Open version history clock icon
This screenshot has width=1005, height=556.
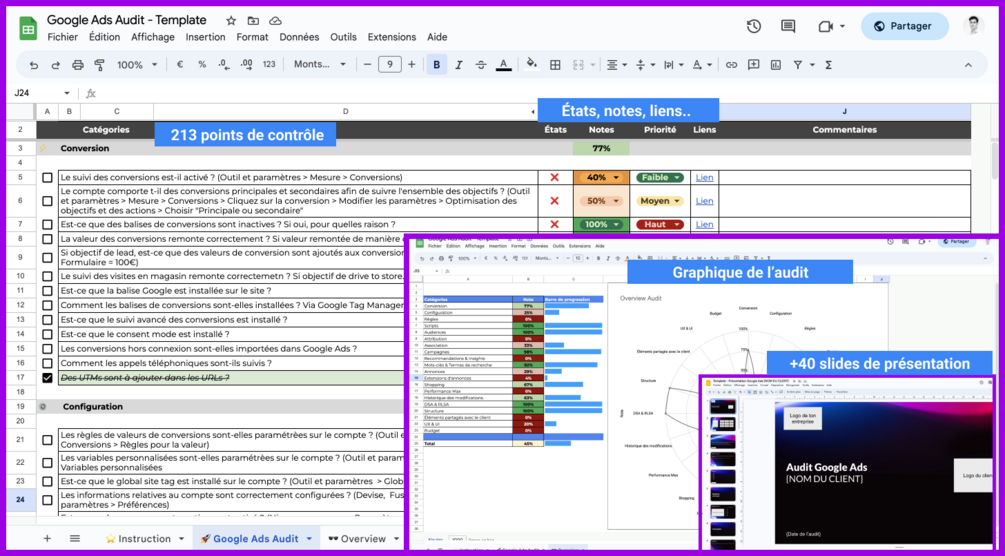(754, 26)
